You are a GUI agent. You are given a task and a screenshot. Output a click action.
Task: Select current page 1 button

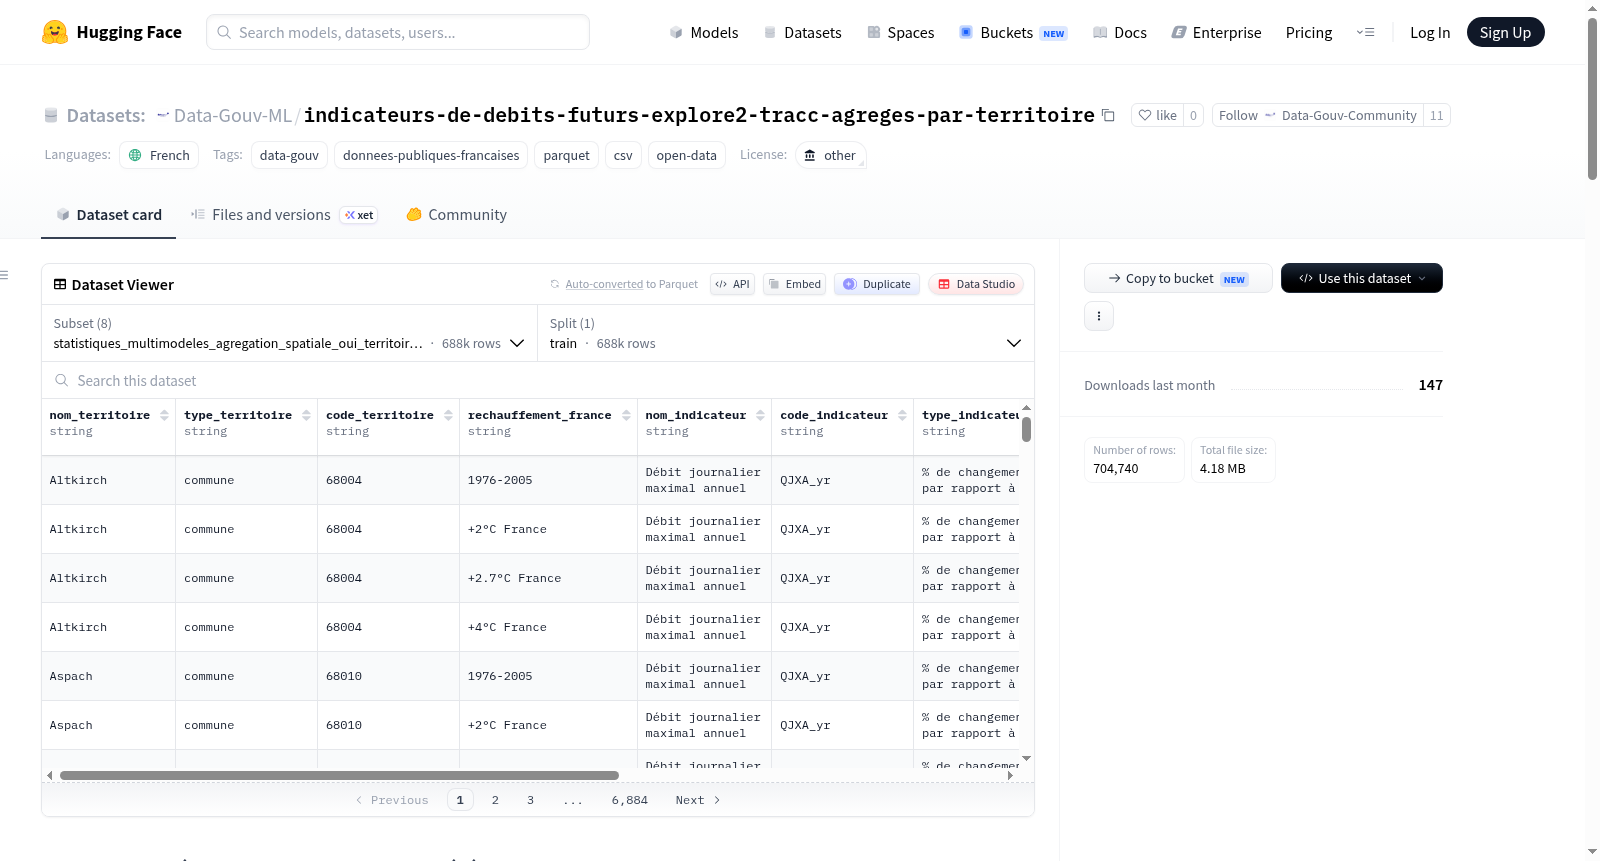(x=460, y=800)
